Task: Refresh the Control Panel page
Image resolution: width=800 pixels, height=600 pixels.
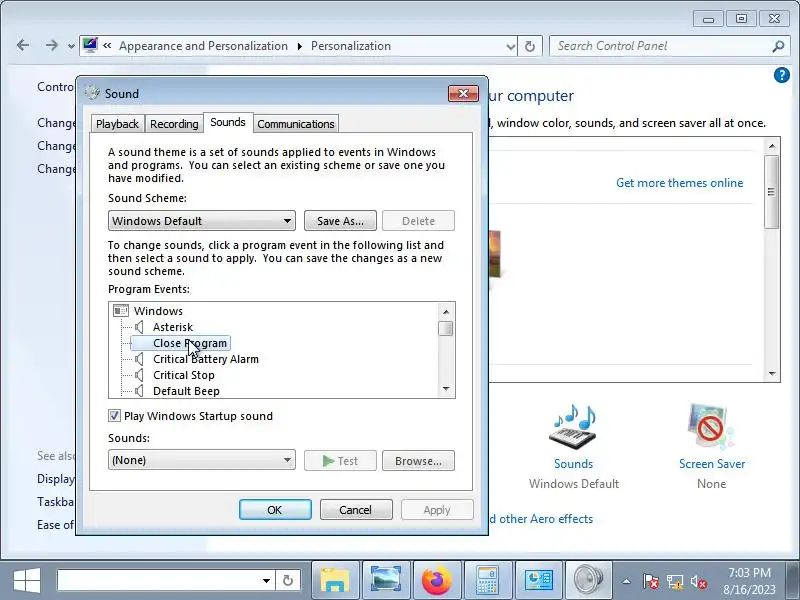Action: click(530, 46)
